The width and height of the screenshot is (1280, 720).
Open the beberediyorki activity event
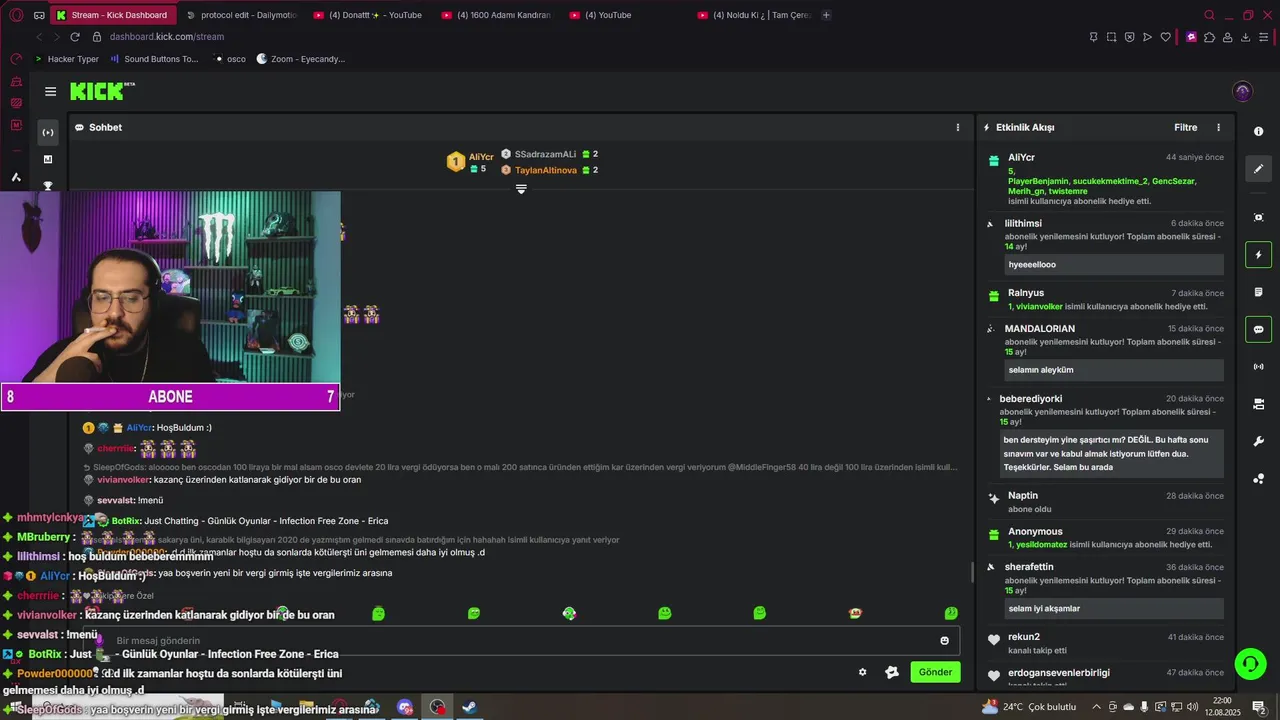pos(1105,435)
